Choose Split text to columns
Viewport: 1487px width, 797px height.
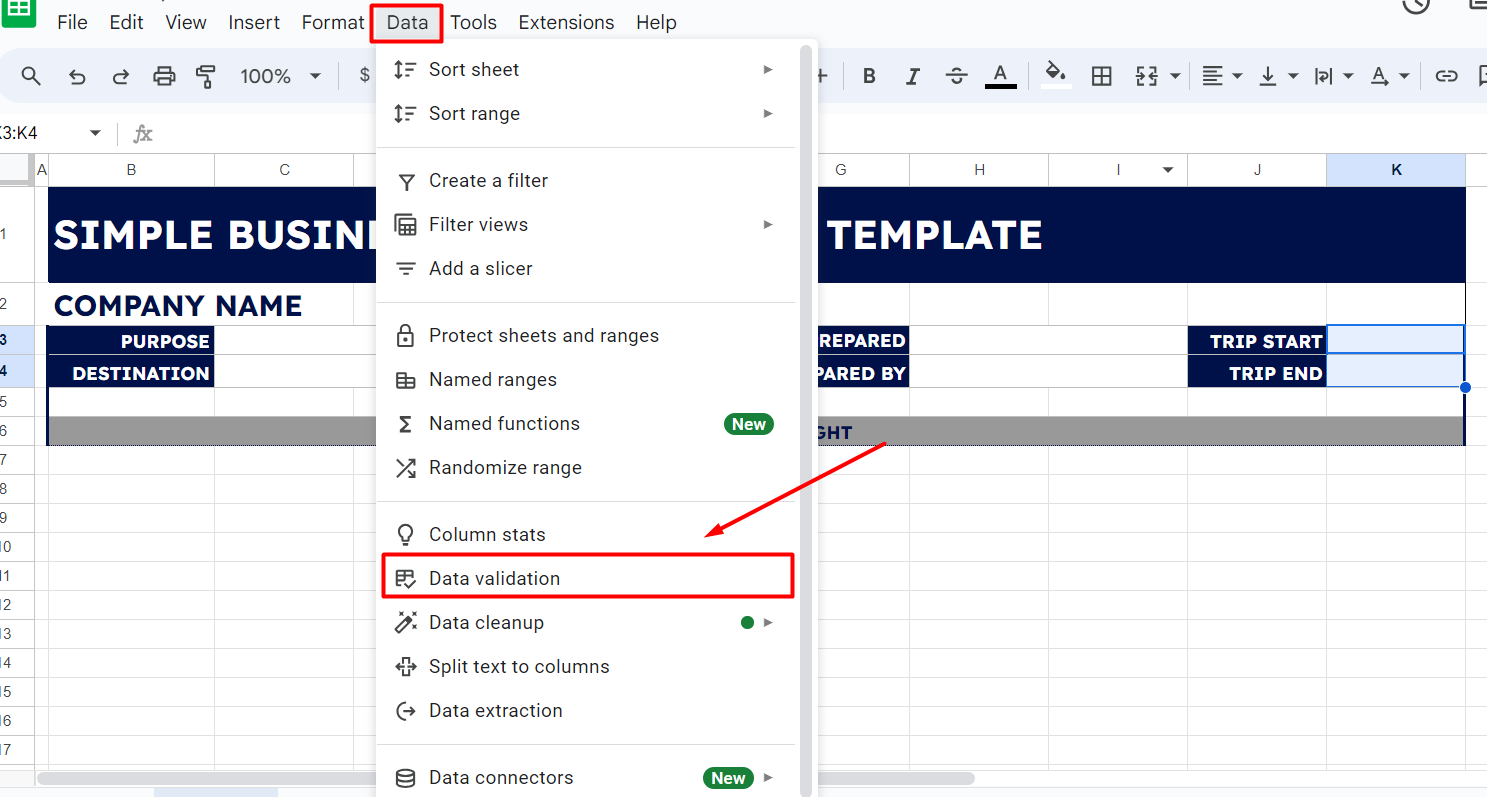tap(586, 667)
